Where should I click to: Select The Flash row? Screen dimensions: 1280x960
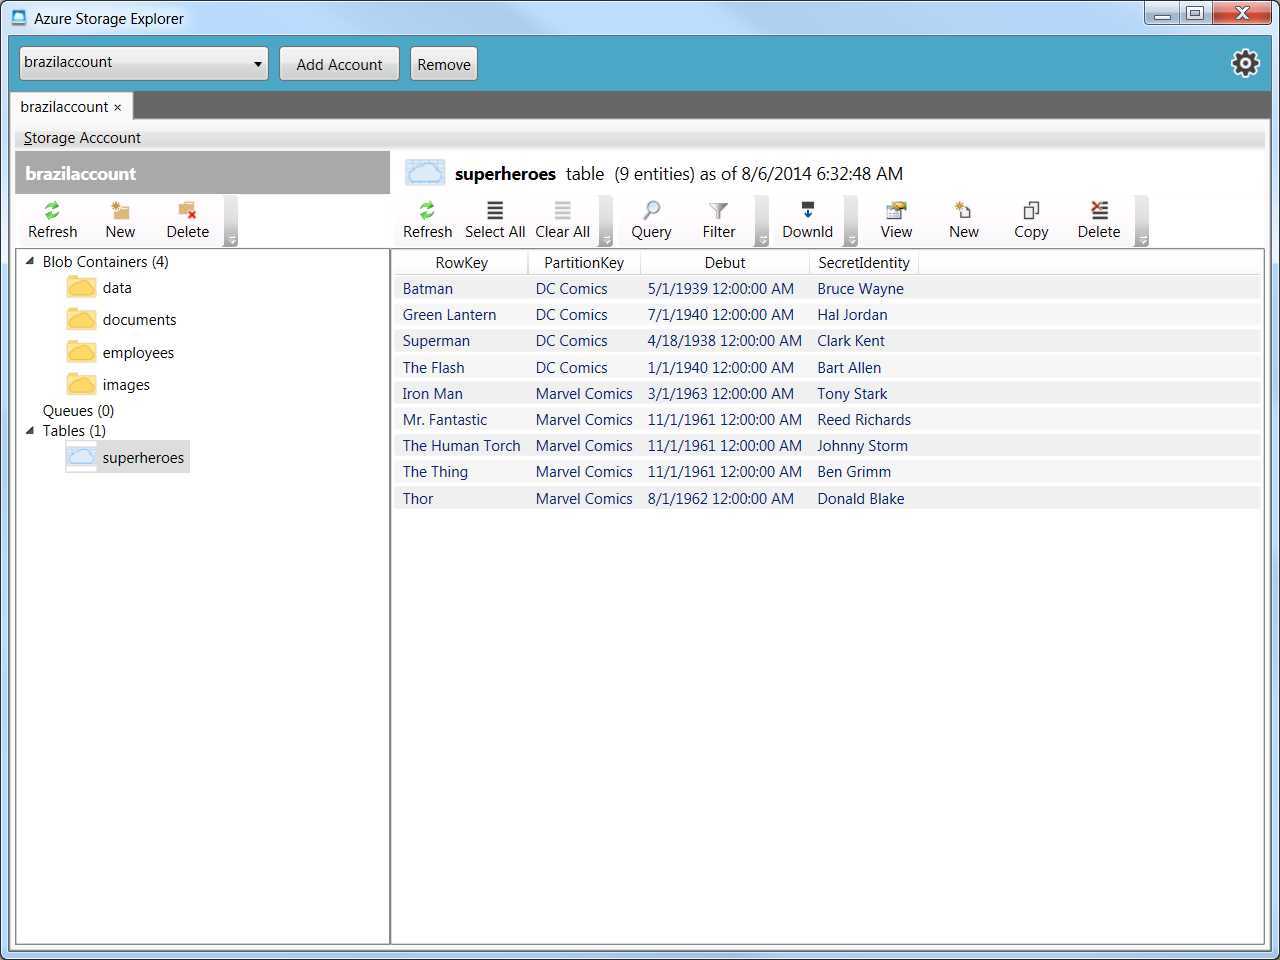point(827,368)
